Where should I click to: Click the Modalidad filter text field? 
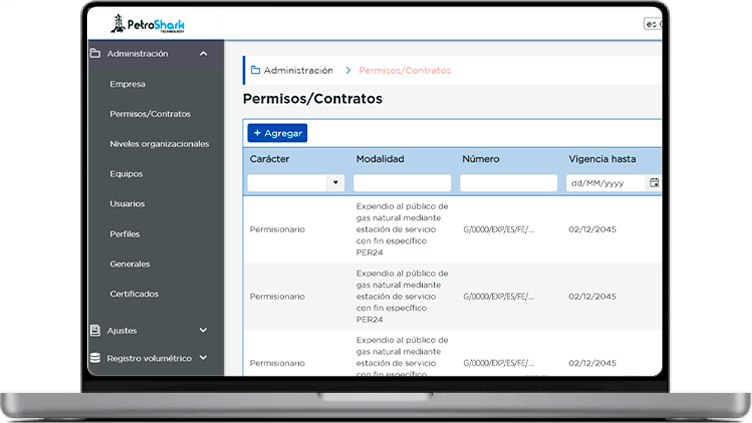[402, 183]
